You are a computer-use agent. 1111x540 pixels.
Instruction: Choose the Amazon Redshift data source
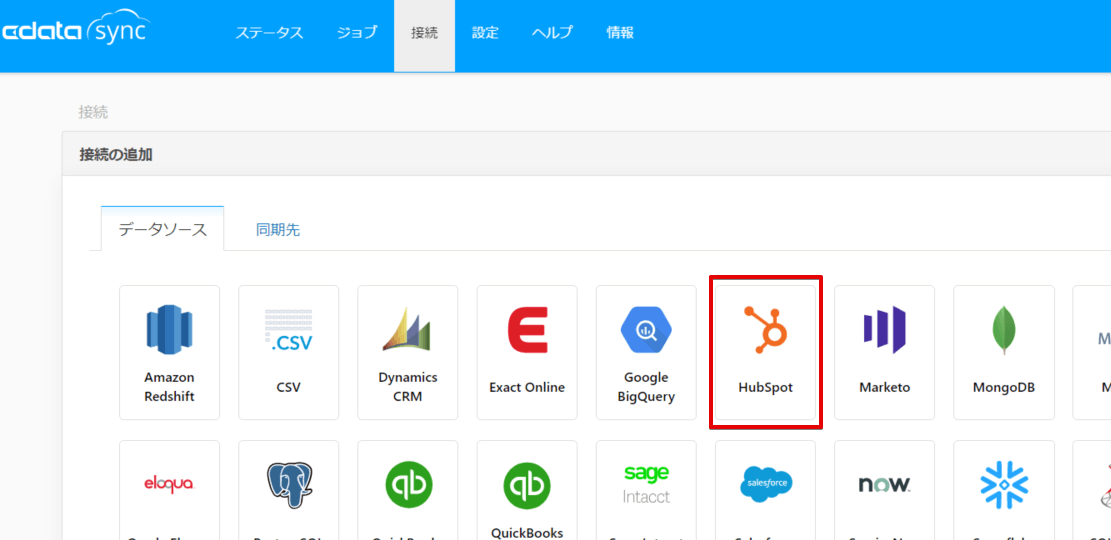[x=169, y=352]
